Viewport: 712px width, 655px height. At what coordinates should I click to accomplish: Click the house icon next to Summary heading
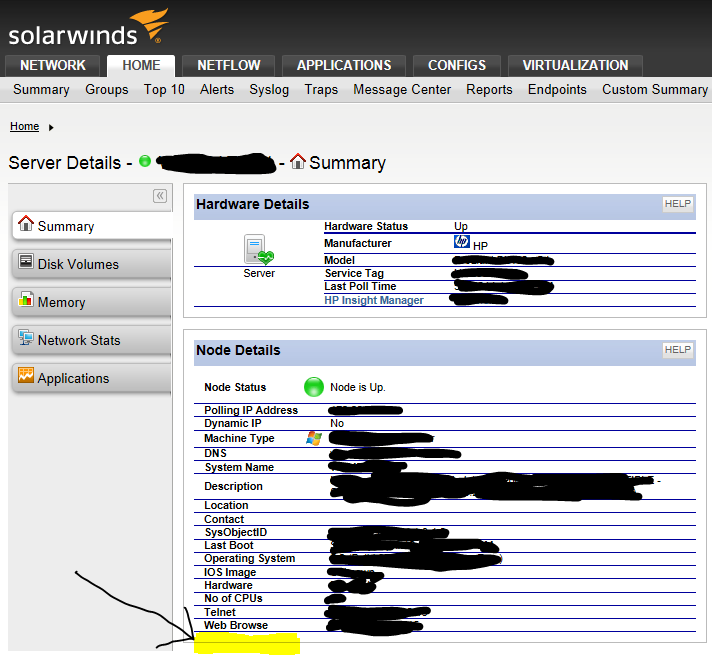[x=297, y=161]
